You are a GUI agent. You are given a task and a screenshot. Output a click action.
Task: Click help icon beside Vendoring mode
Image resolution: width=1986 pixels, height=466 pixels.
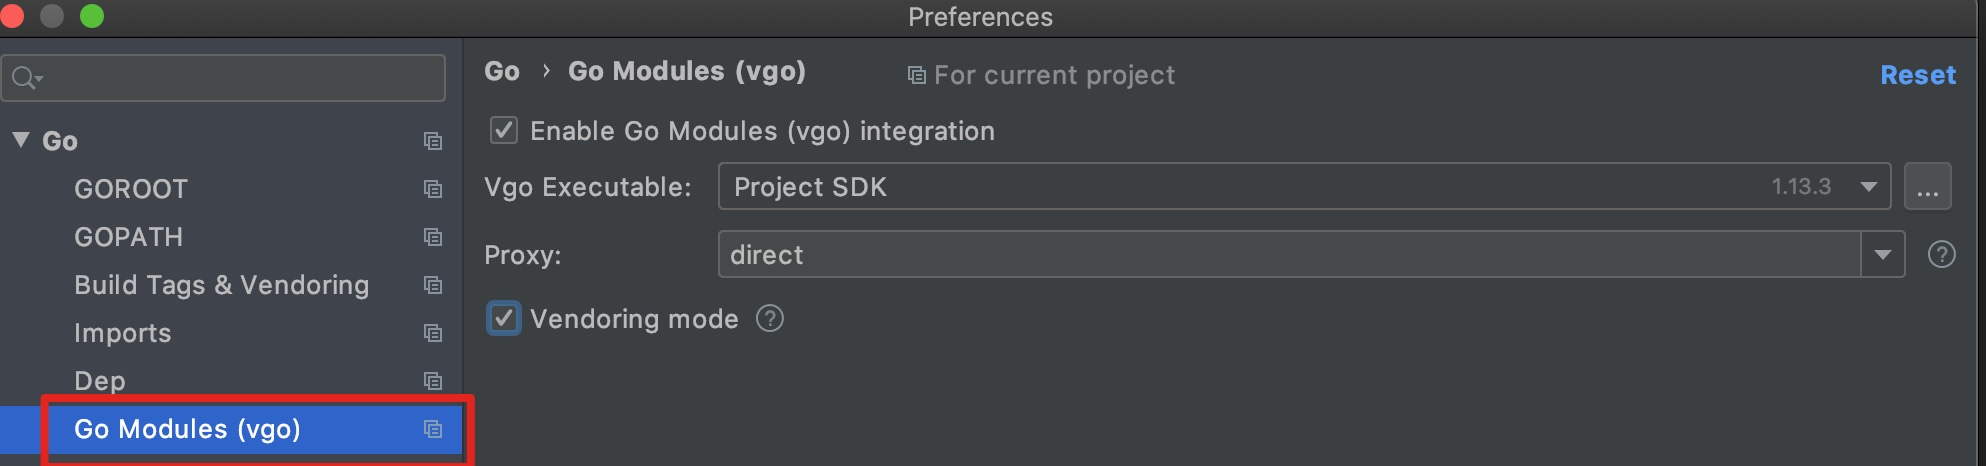pos(770,319)
